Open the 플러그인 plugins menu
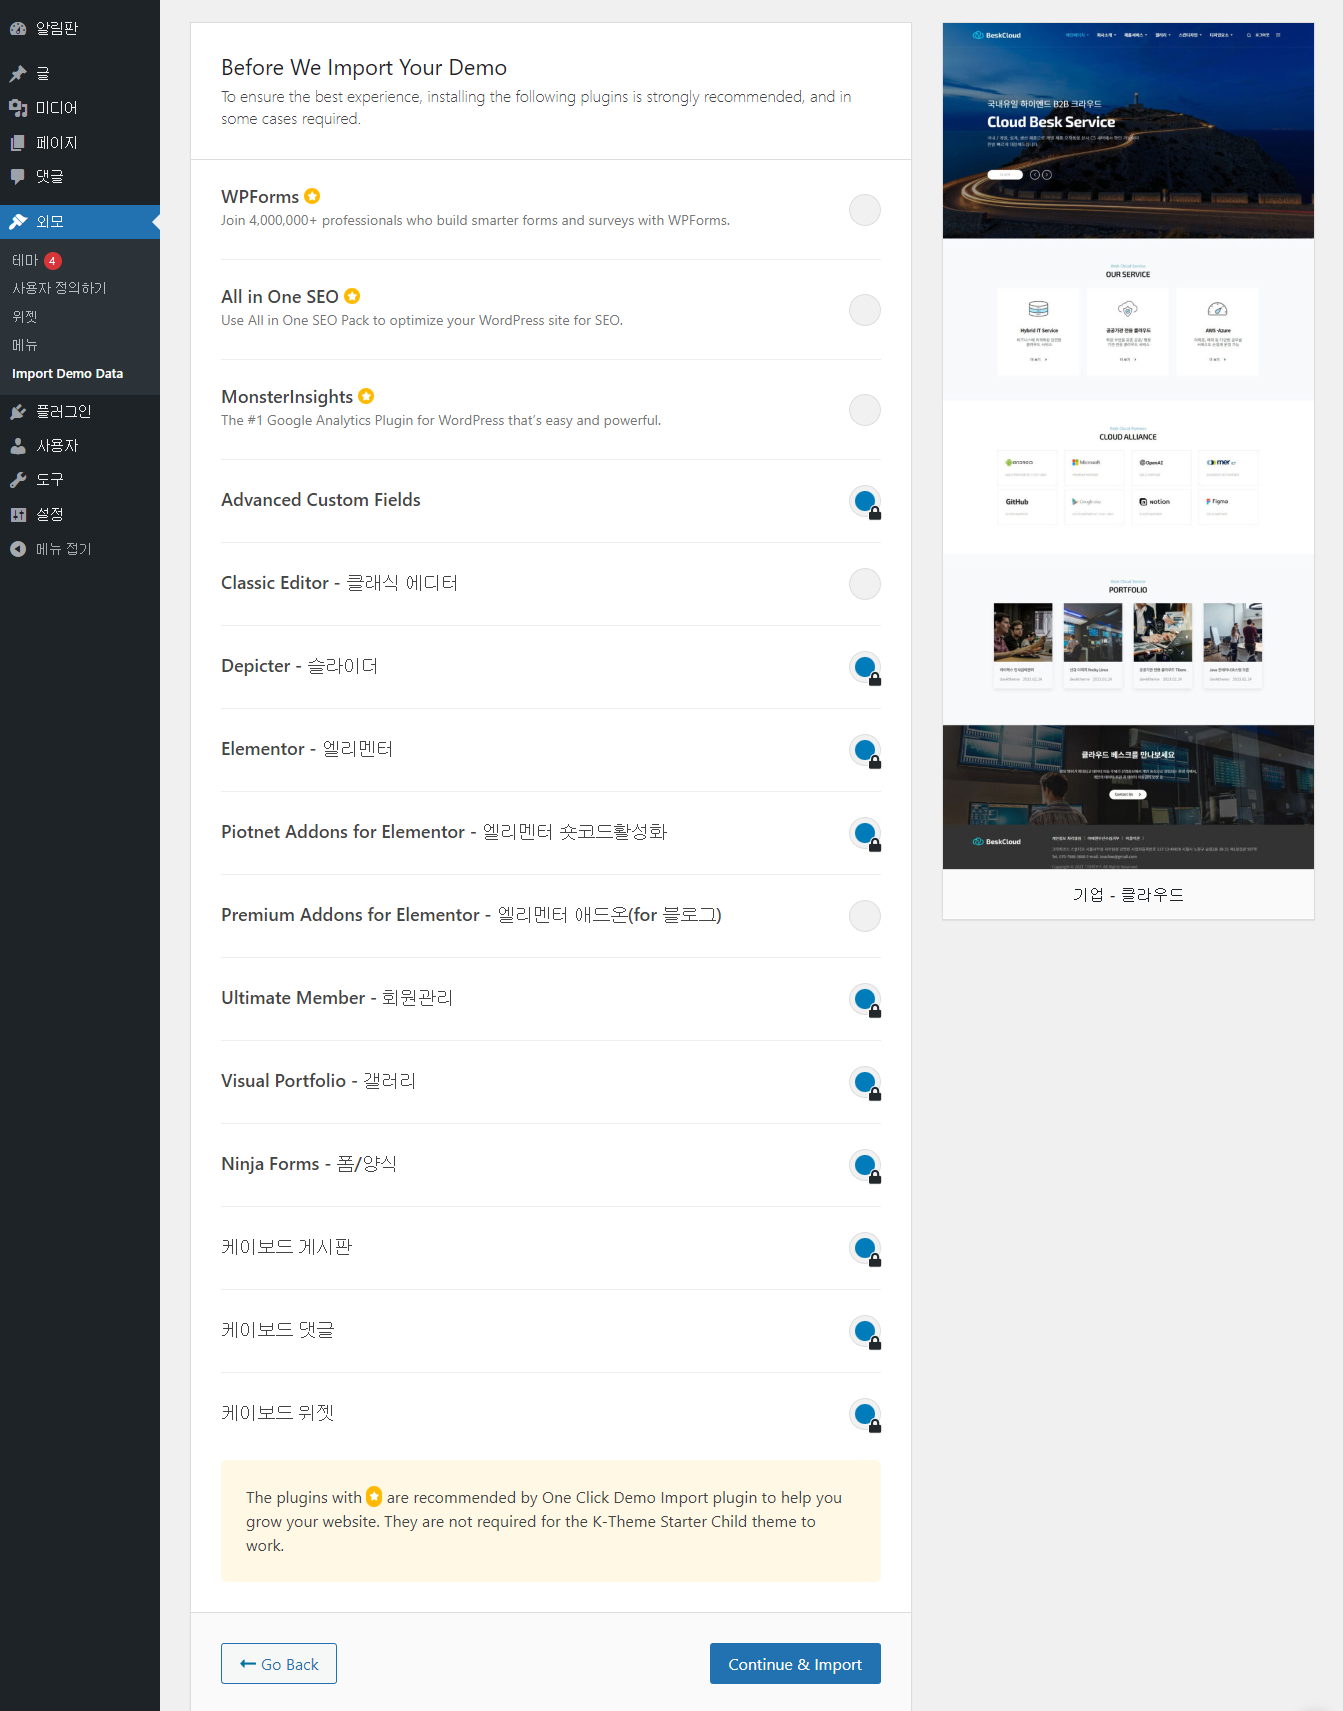Image resolution: width=1343 pixels, height=1711 pixels. point(80,412)
